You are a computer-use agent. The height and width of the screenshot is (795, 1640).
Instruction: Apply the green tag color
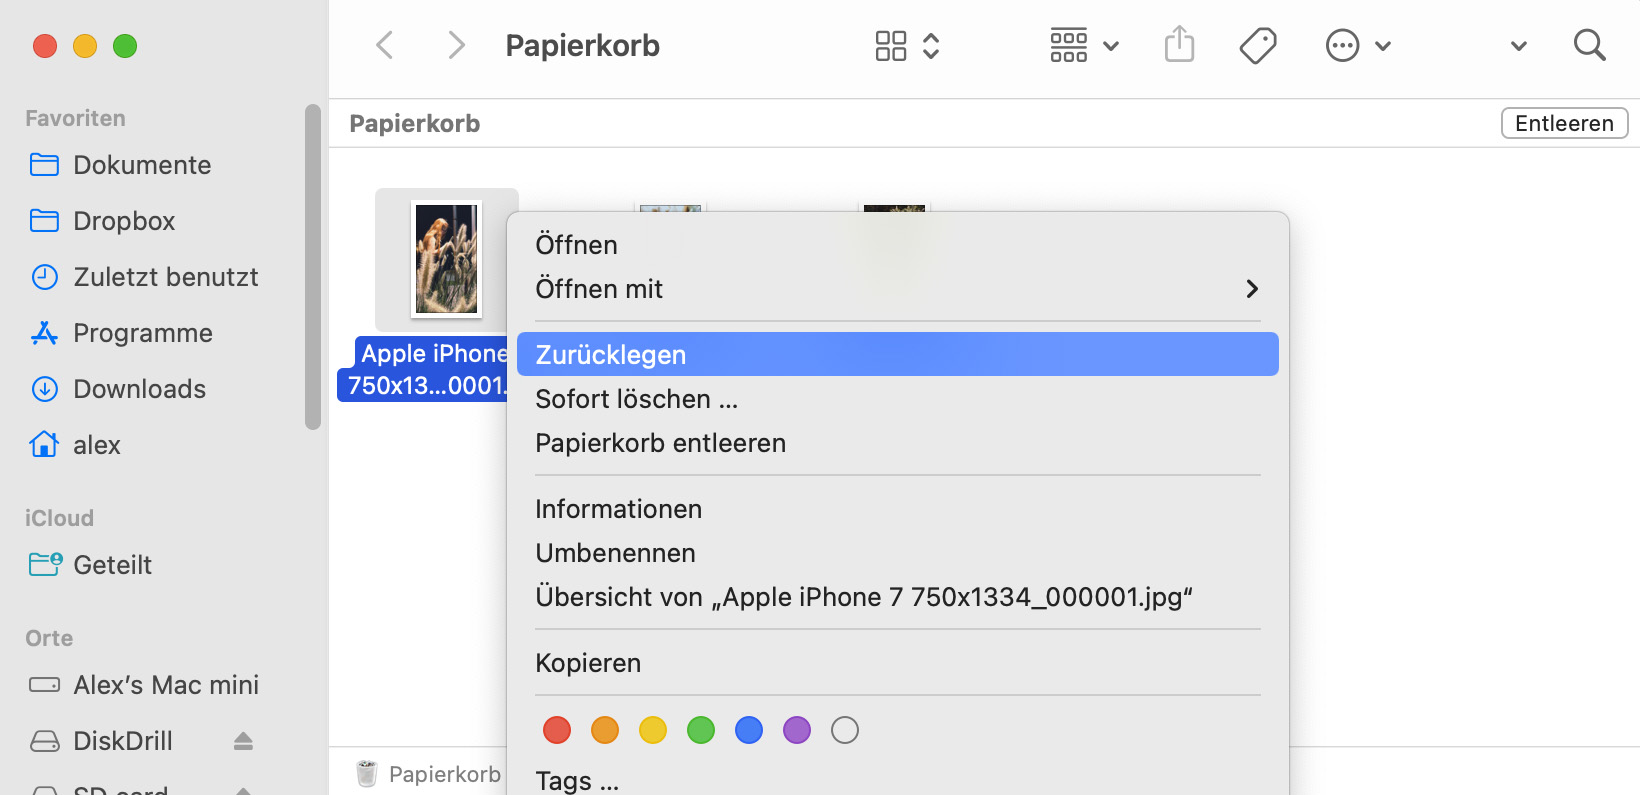701,730
